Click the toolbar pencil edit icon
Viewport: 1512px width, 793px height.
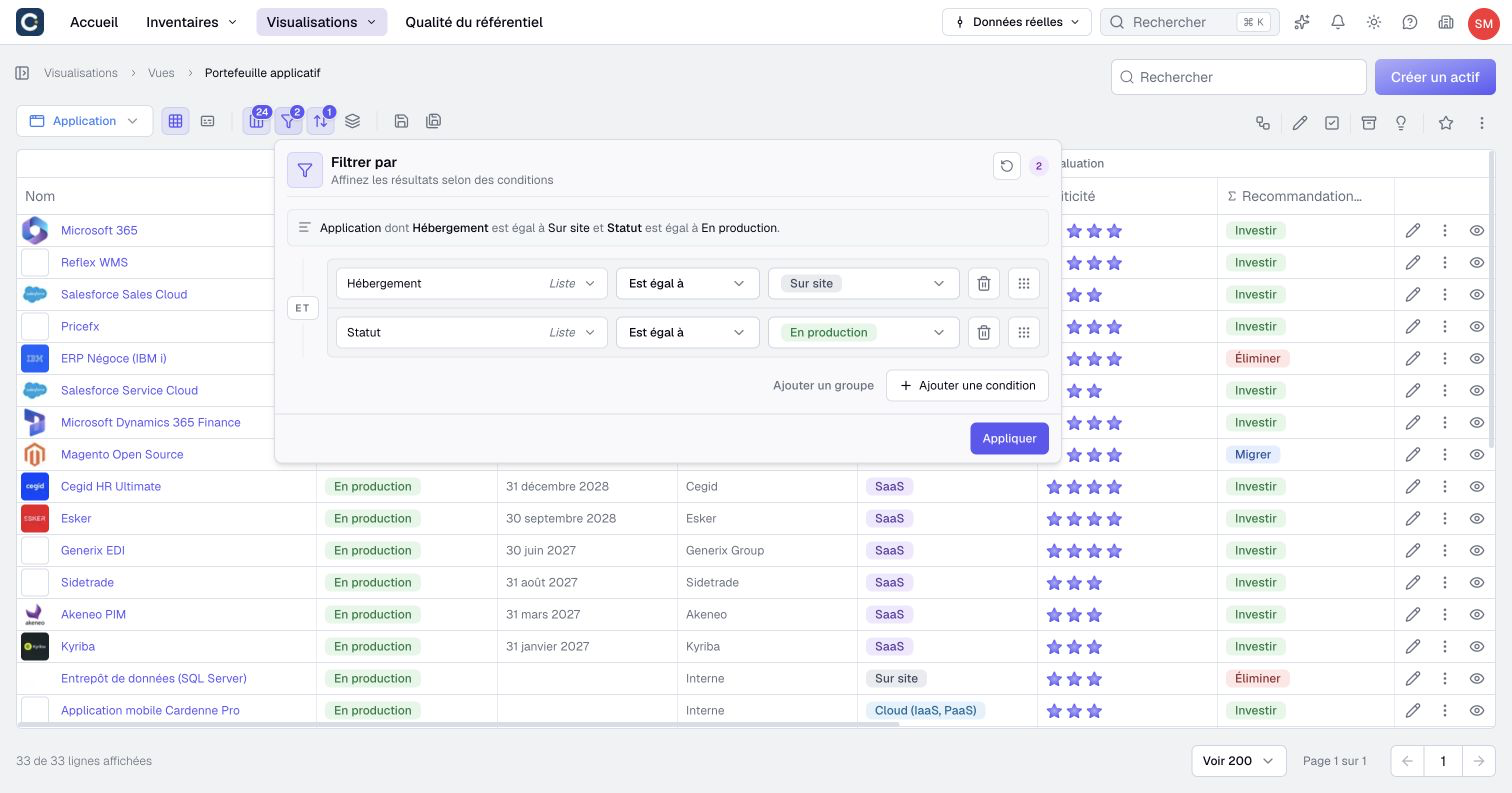[1299, 123]
